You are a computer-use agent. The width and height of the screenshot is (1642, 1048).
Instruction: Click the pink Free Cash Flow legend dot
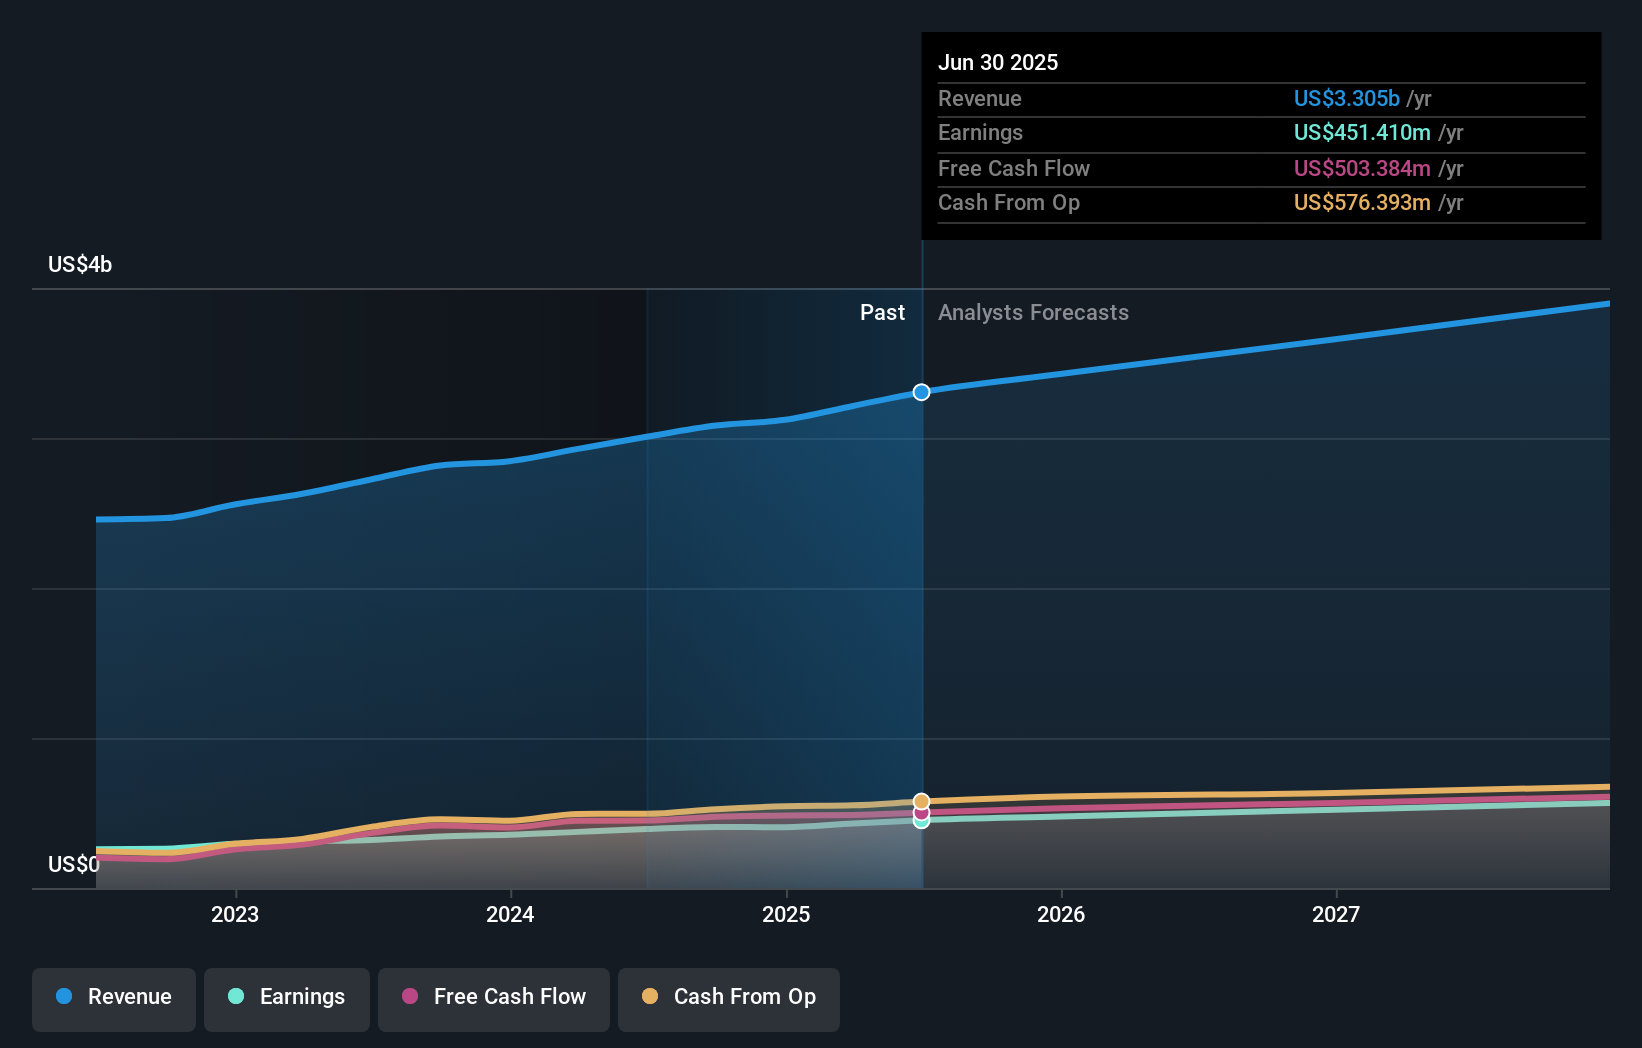pyautogui.click(x=410, y=996)
